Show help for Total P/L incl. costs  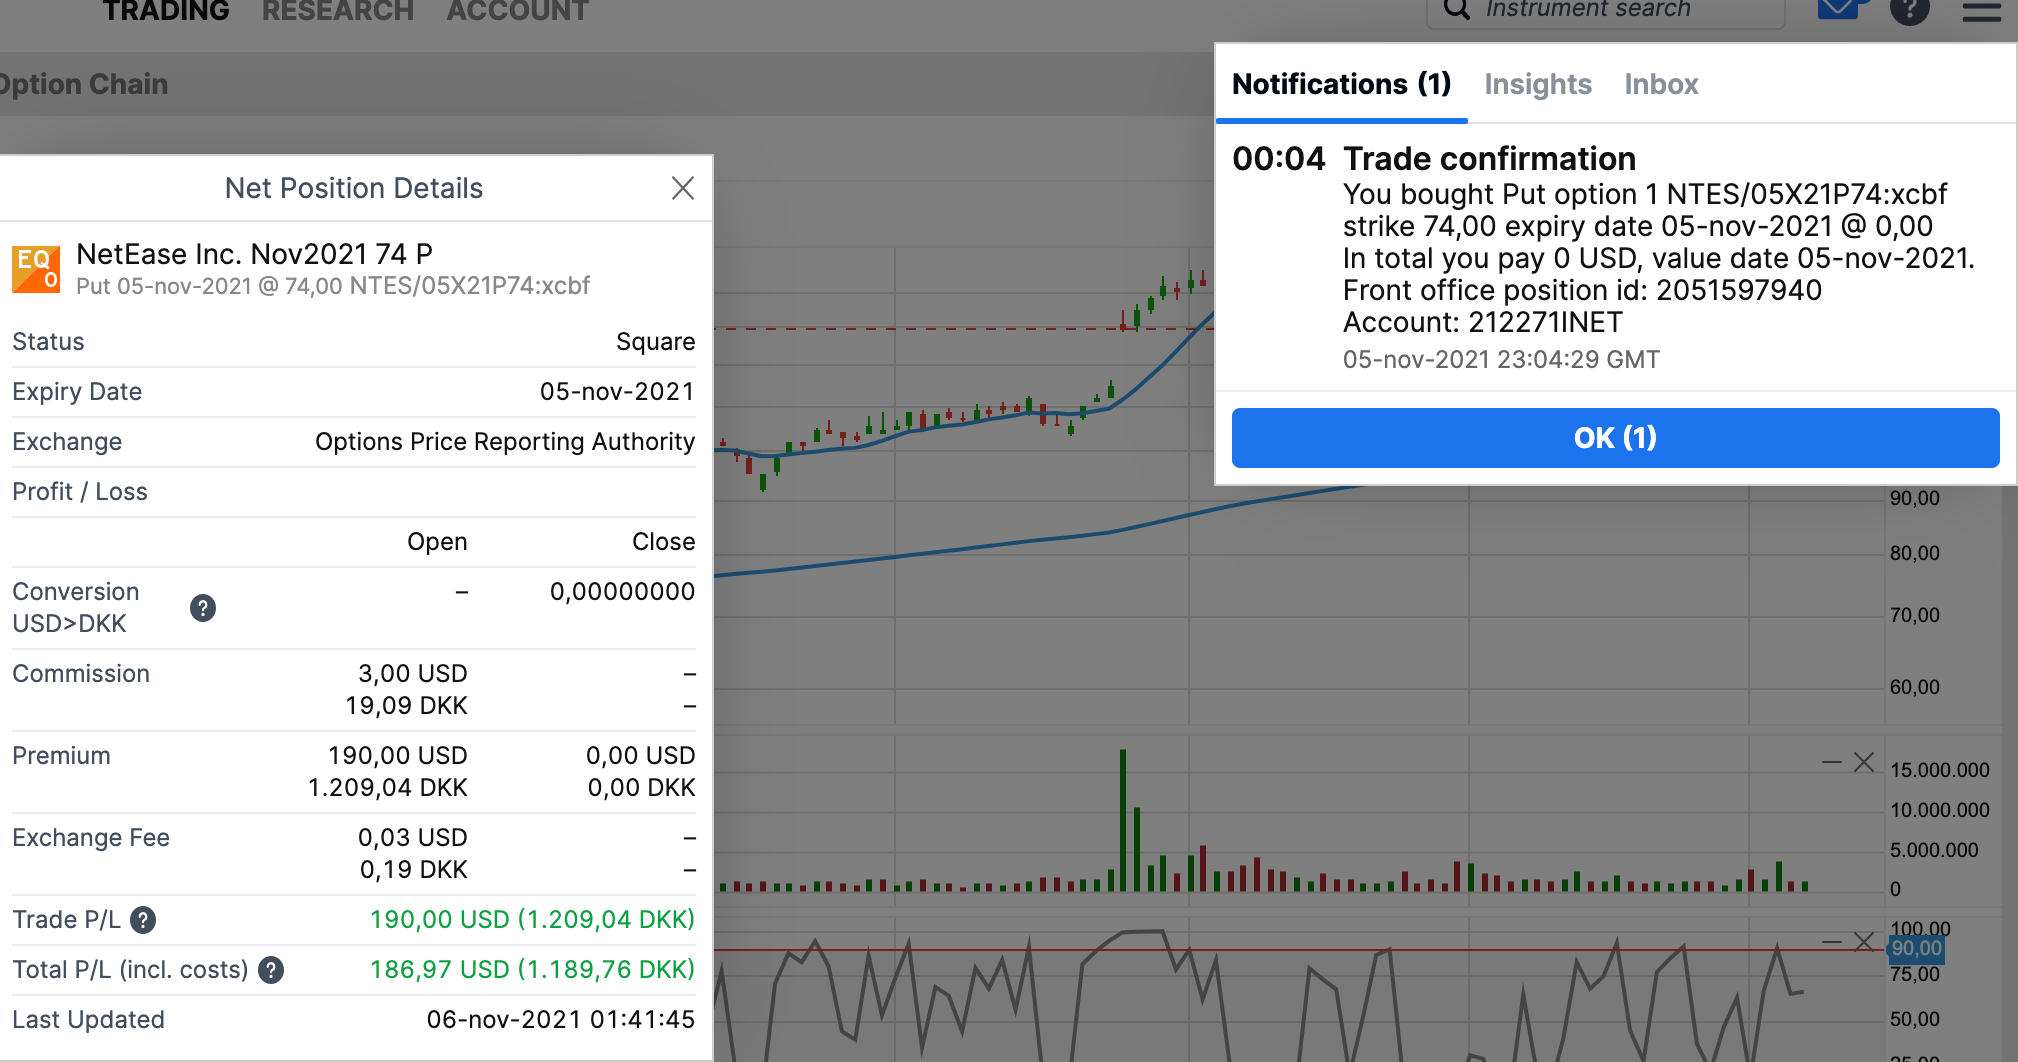click(x=271, y=970)
